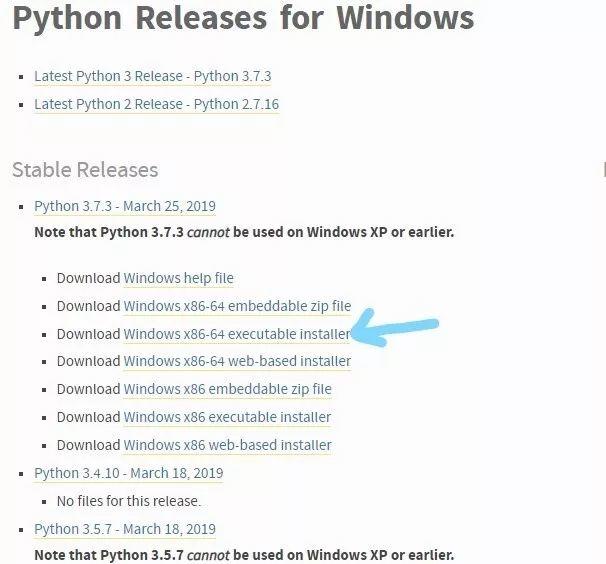Screen dimensions: 606x564
Task: Open Latest Python 2 Release 2.7.16 link
Action: [156, 104]
